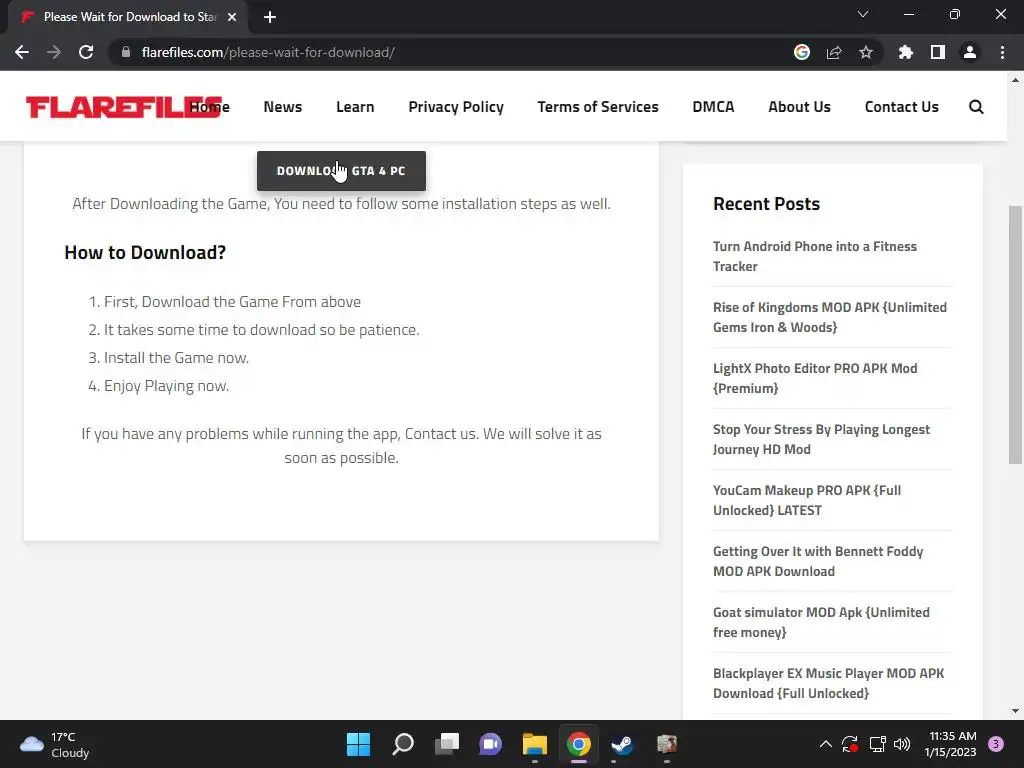
Task: Open the tab search chevron
Action: [x=863, y=14]
